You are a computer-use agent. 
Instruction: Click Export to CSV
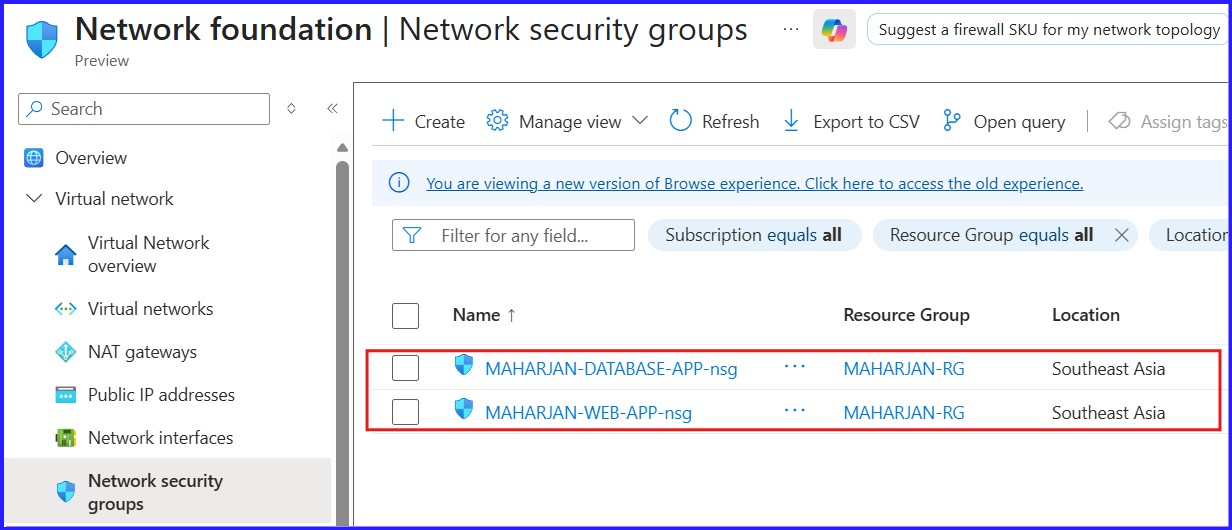click(850, 122)
